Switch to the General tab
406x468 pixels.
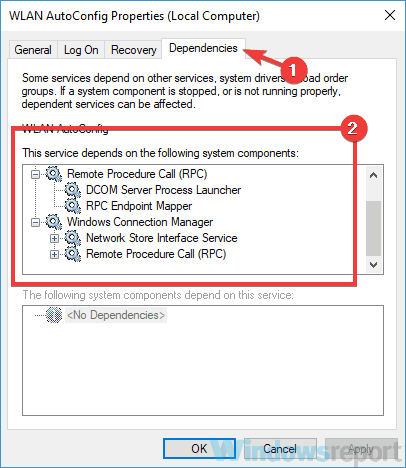[x=33, y=50]
